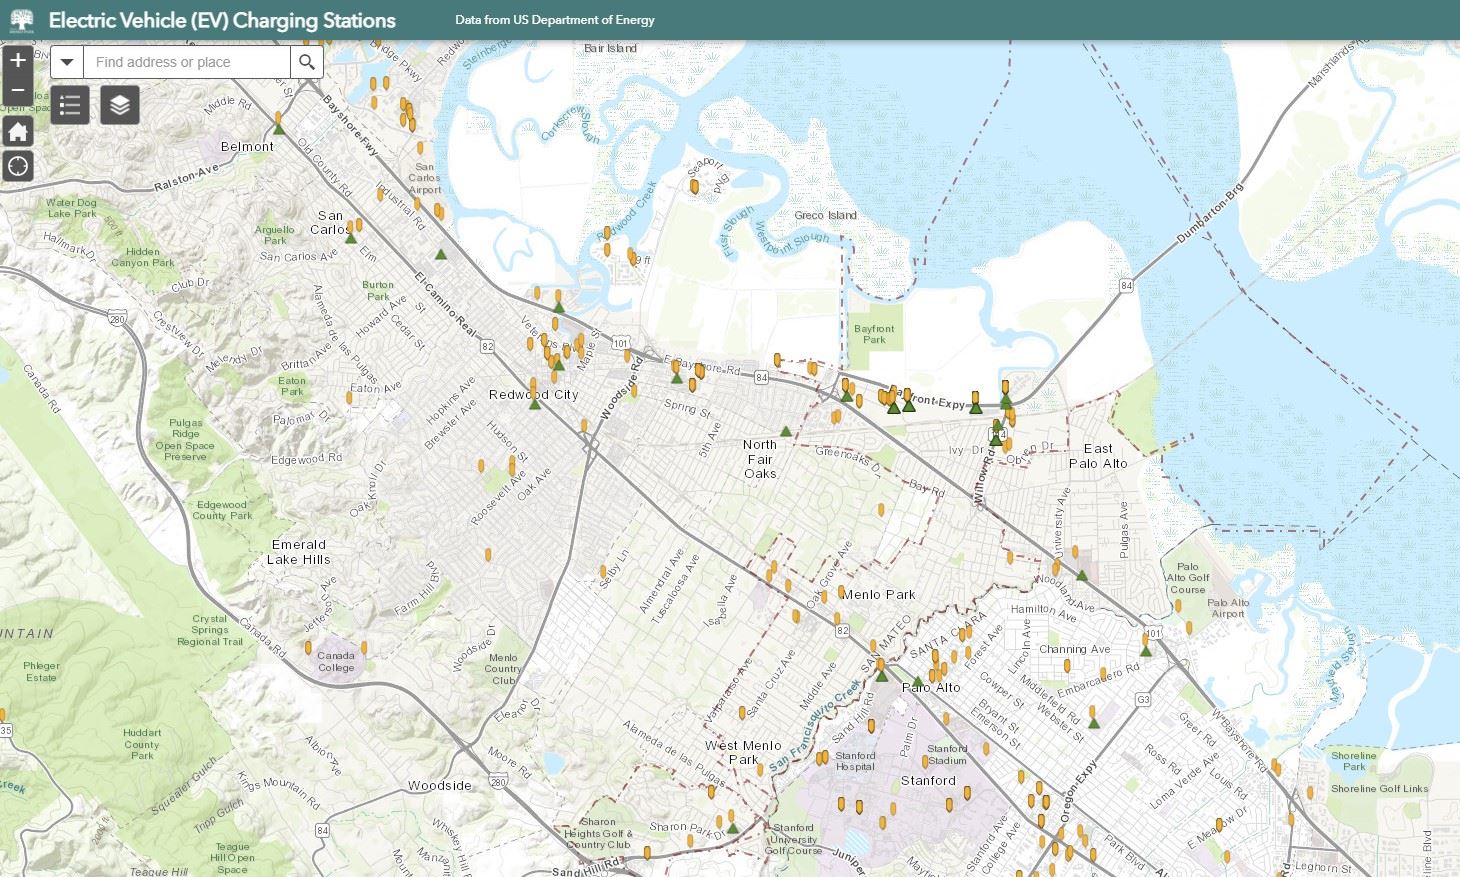Expand the search source dropdown arrow
This screenshot has width=1460, height=877.
(x=67, y=62)
